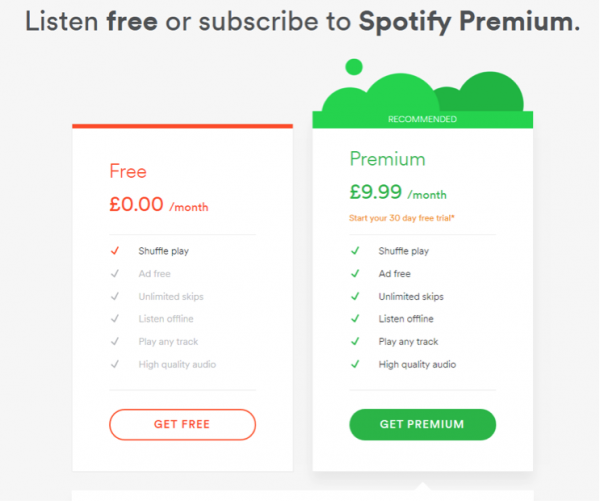Click green checkmark beside Premium Shuffle play

tap(355, 251)
